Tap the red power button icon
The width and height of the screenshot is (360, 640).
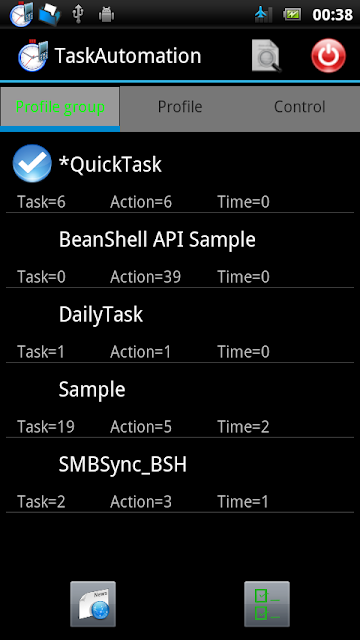pos(328,56)
